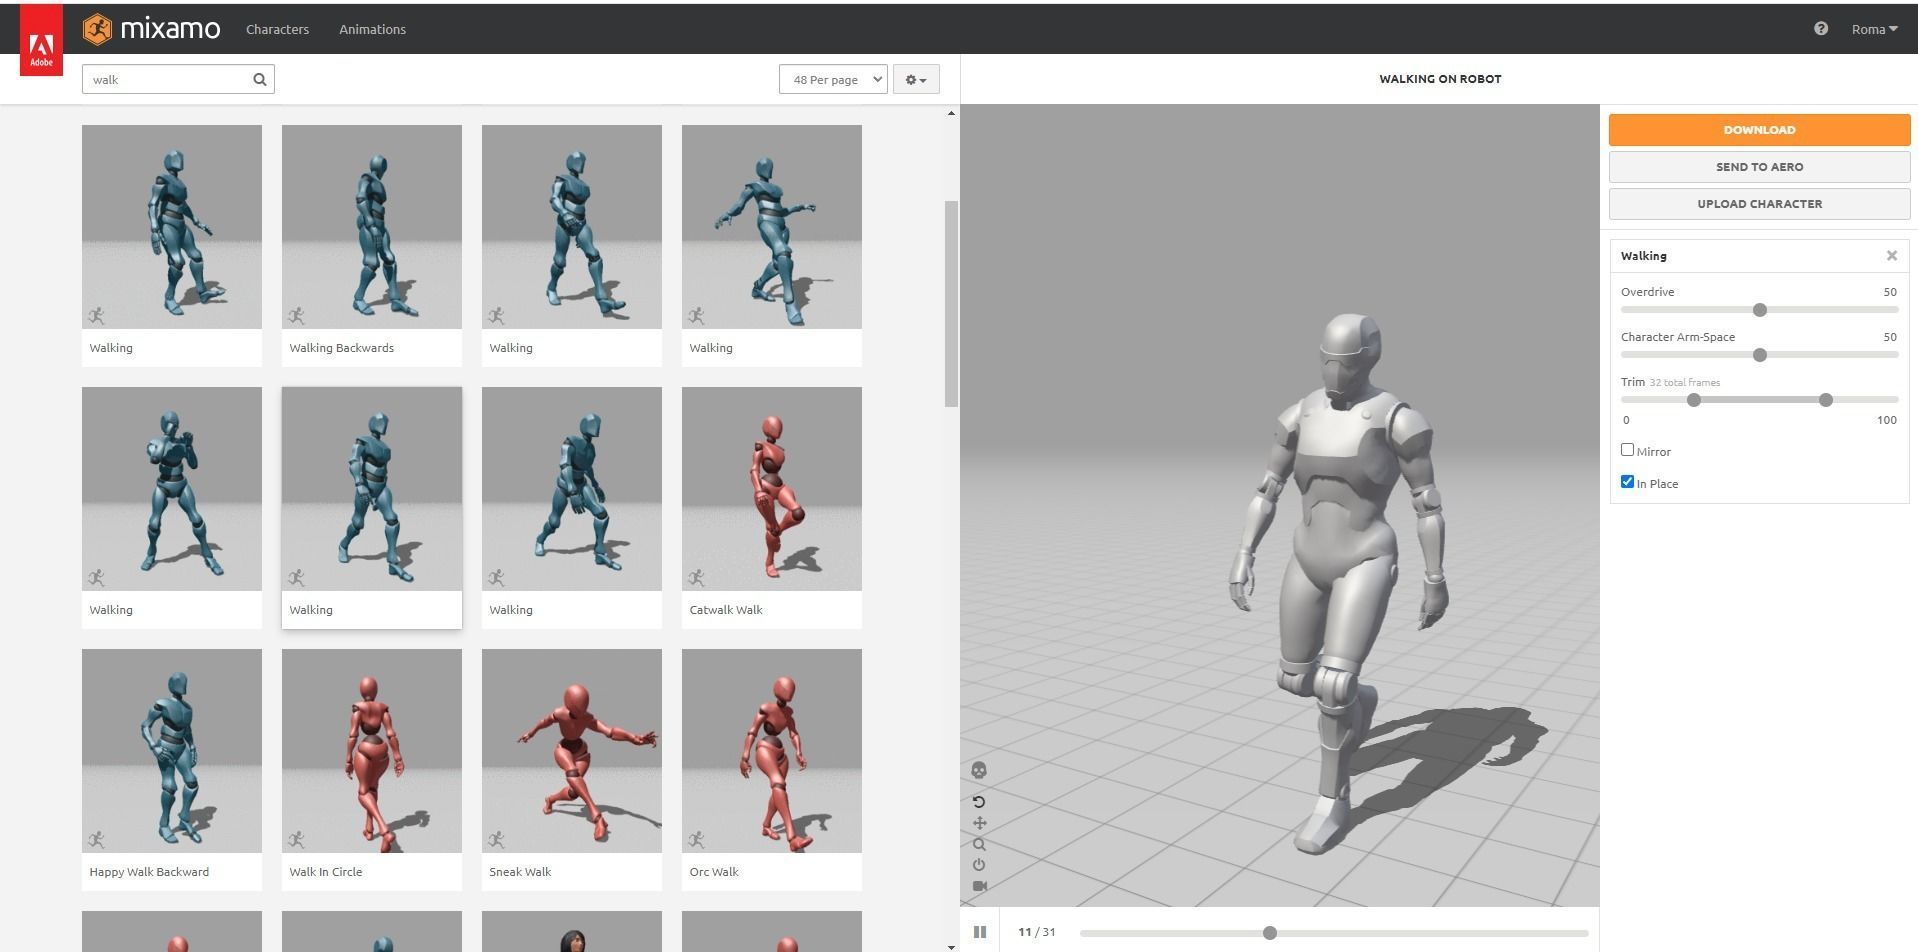Select the Walk In Circle thumbnail
Screen dimensions: 1918x952
pos(372,751)
